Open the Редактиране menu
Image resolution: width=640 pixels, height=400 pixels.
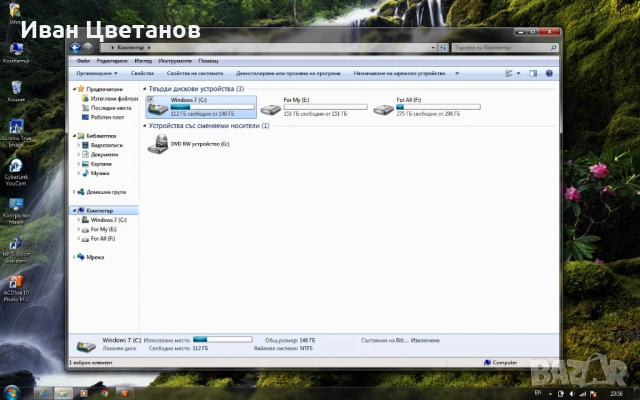[x=112, y=61]
